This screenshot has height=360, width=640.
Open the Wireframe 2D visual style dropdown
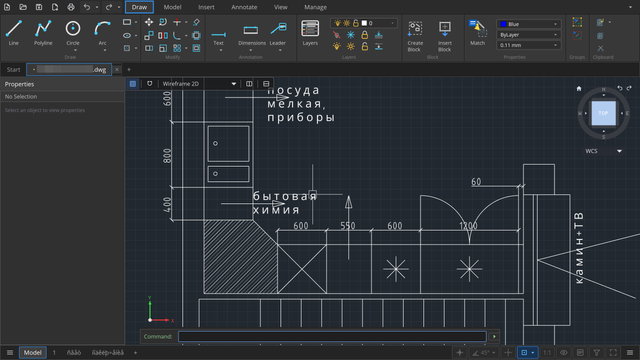(x=199, y=84)
